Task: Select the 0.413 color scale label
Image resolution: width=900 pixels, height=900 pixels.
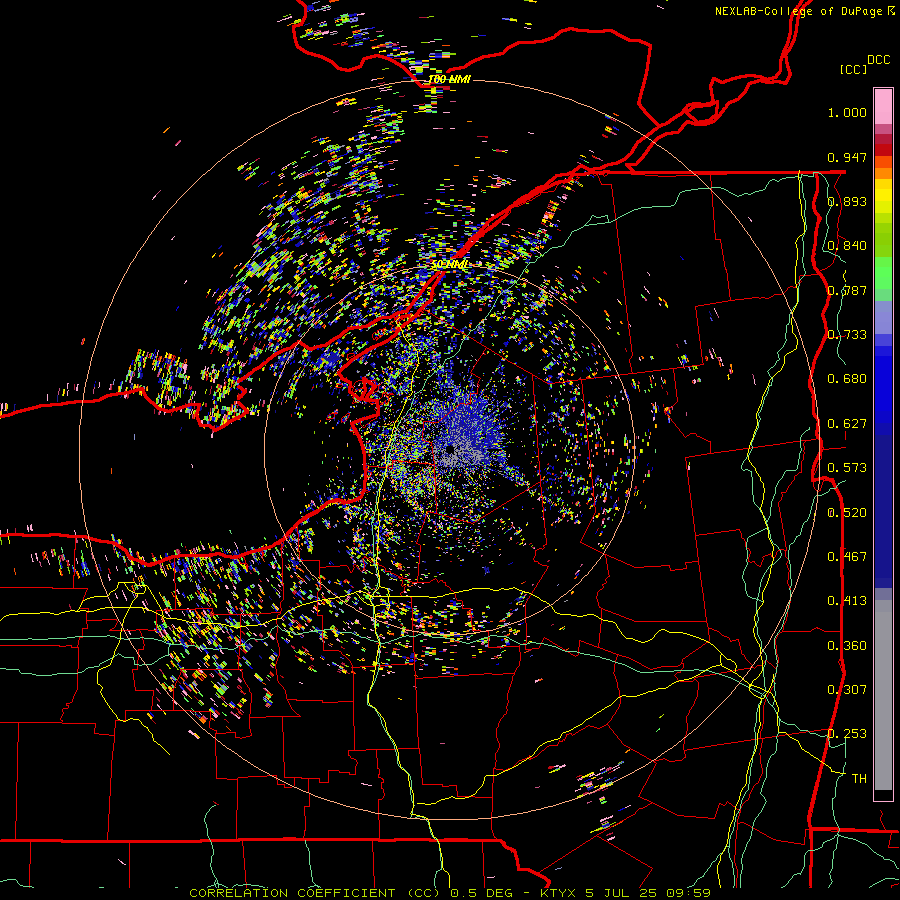Action: pyautogui.click(x=847, y=601)
